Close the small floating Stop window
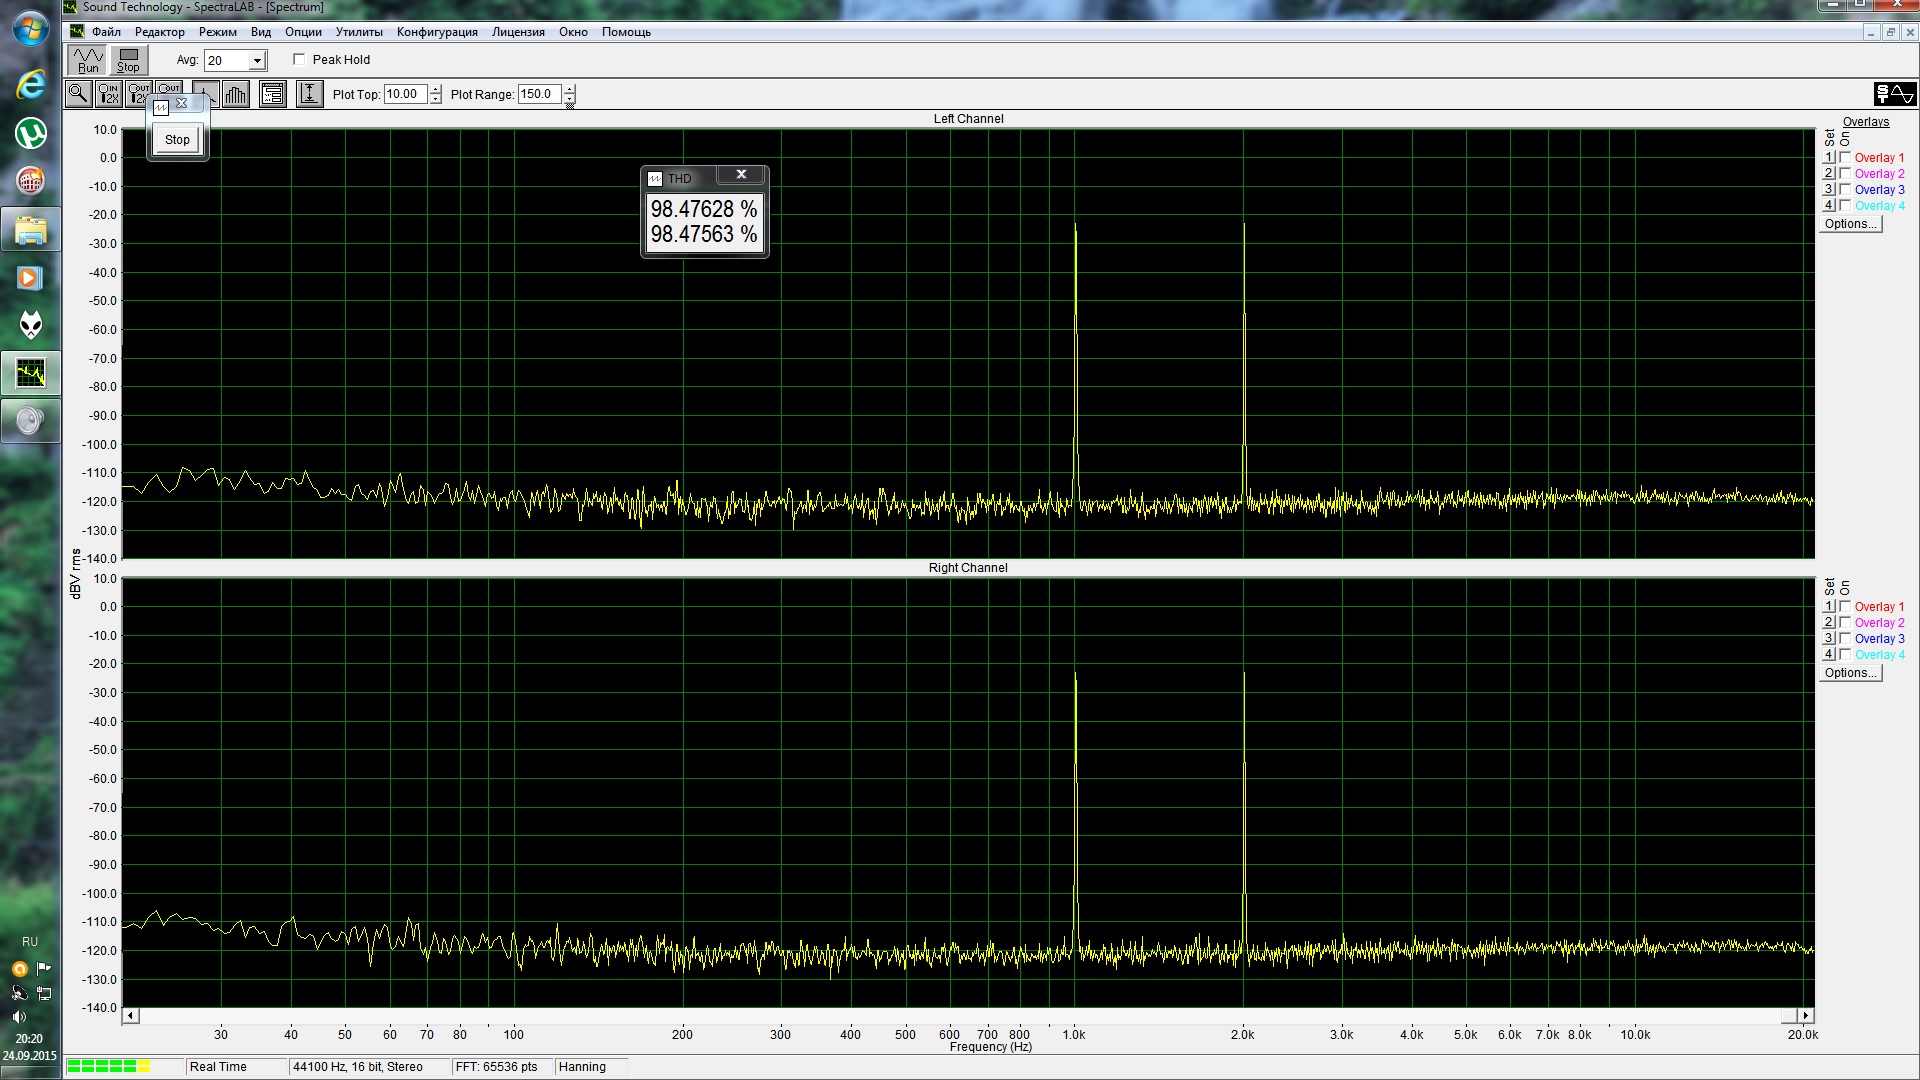 click(x=182, y=104)
